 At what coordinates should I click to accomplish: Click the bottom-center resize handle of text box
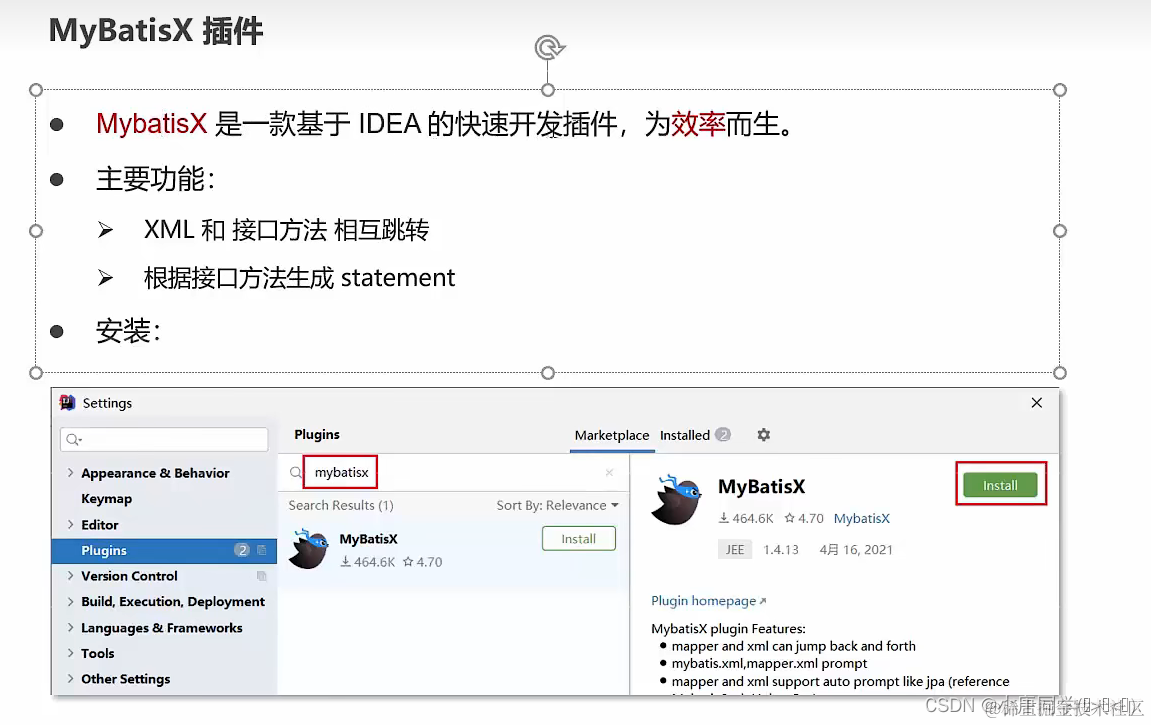(x=548, y=373)
